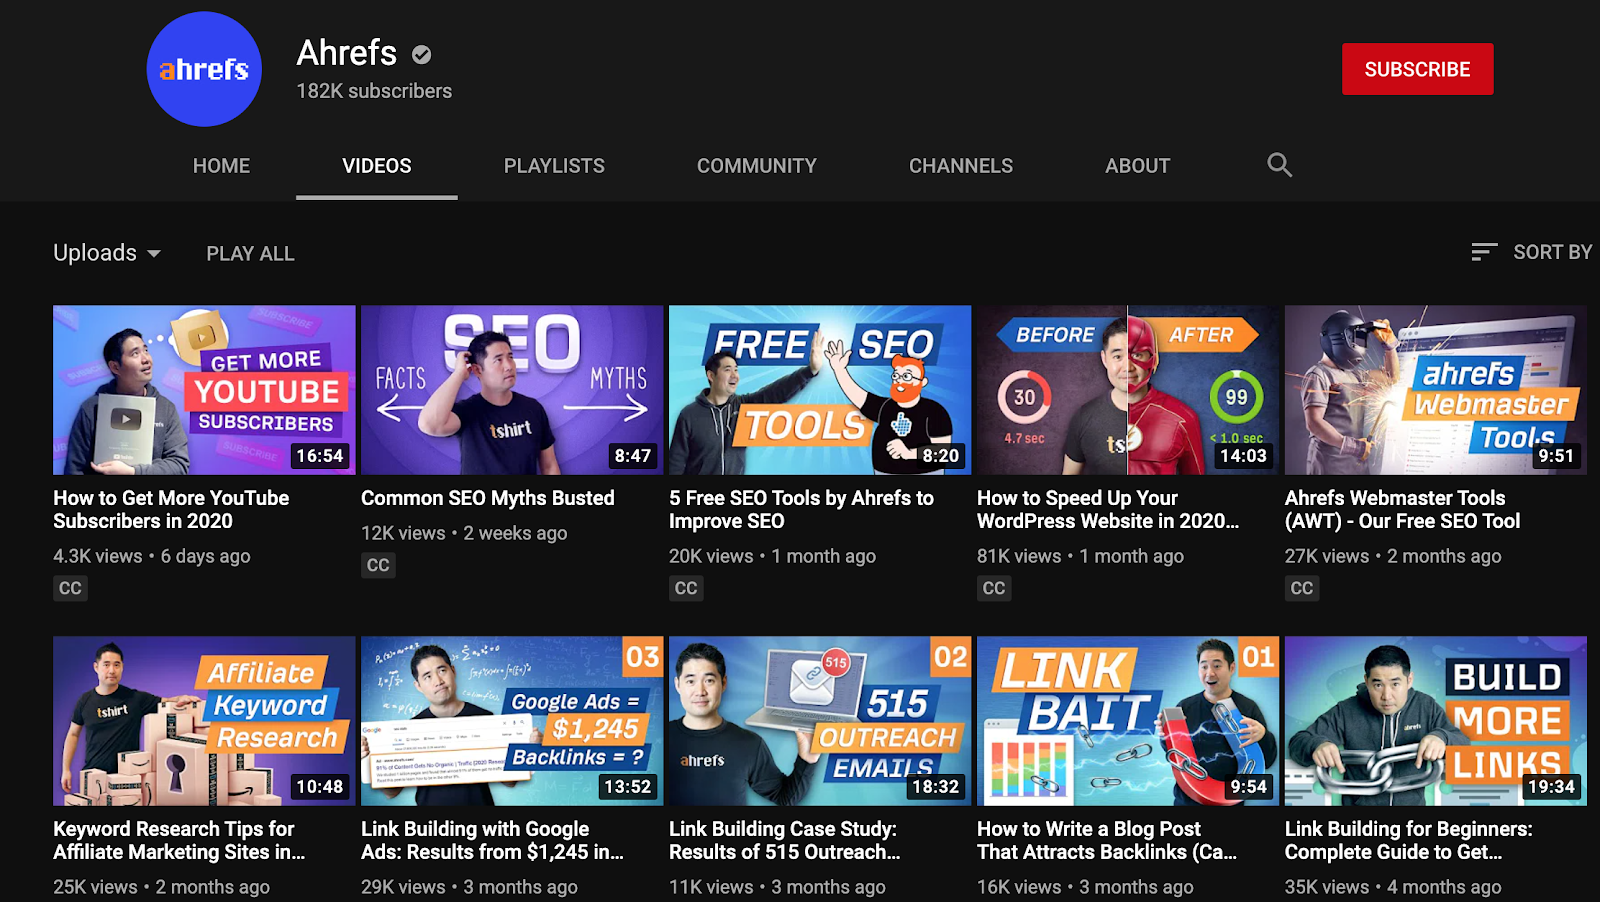
Task: Play the '515 Outreach Emails' thumbnail
Action: pos(820,721)
